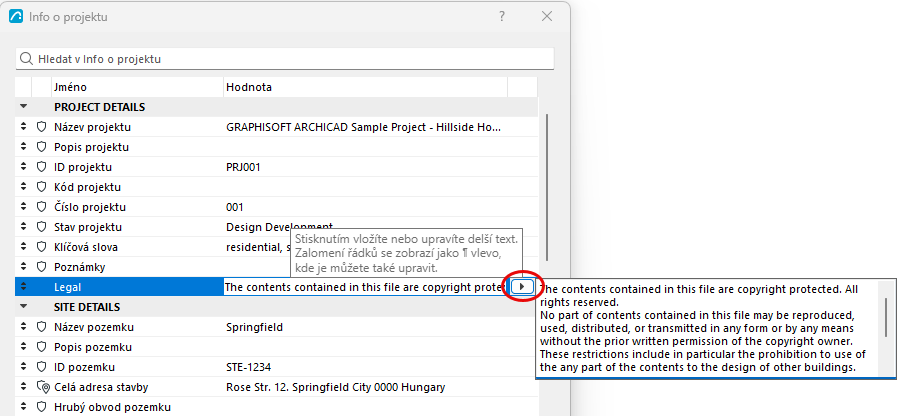Click the shield icon beside Popis projektu
Viewport: 904px width, 416px height.
point(41,147)
